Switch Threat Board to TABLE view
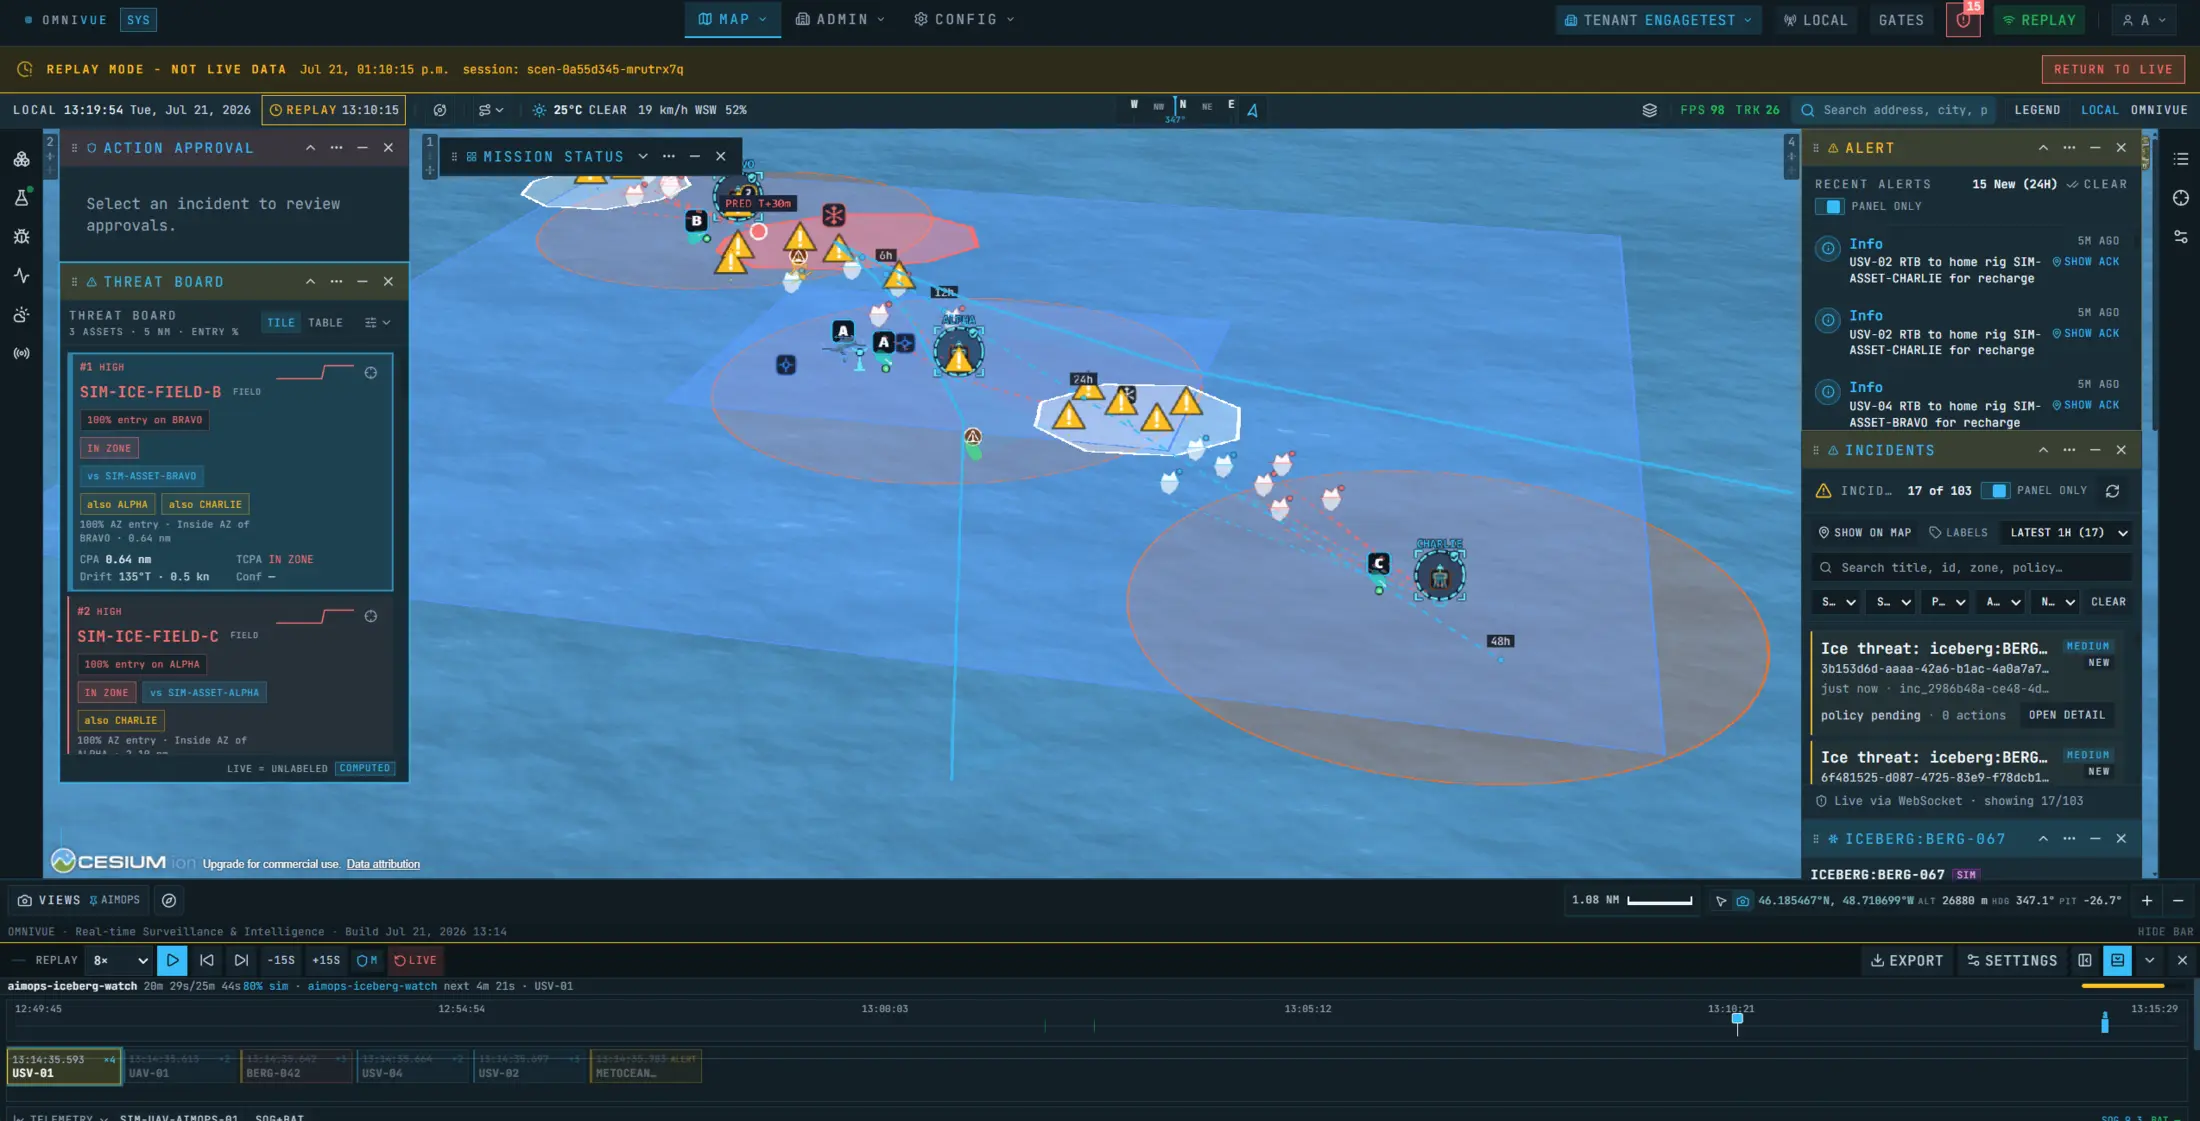Image resolution: width=2200 pixels, height=1121 pixels. coord(325,323)
